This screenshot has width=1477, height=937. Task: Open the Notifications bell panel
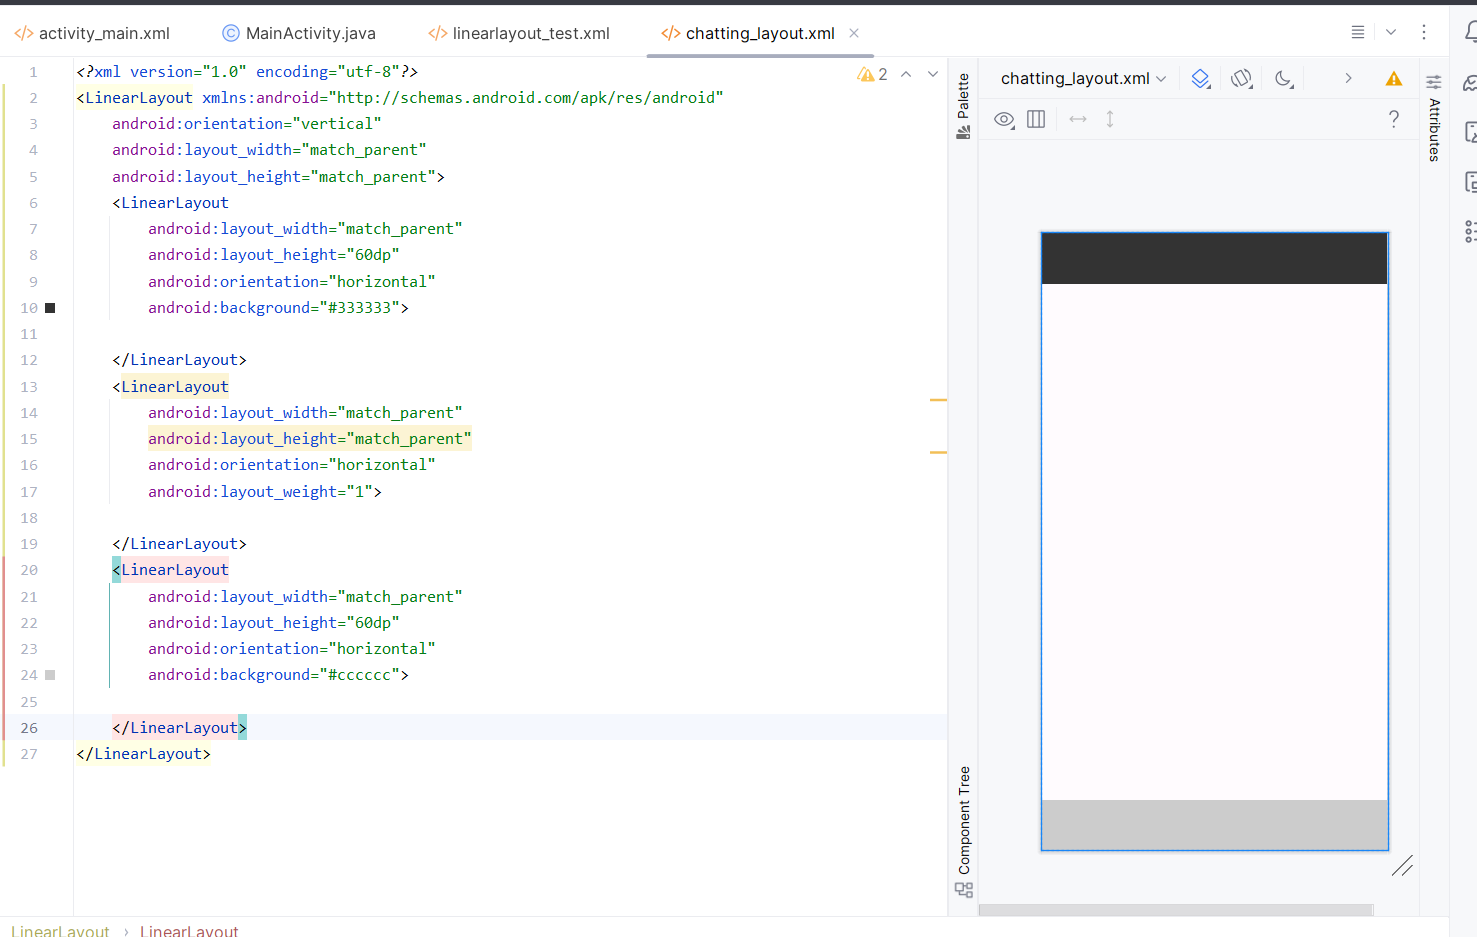coord(1471,32)
